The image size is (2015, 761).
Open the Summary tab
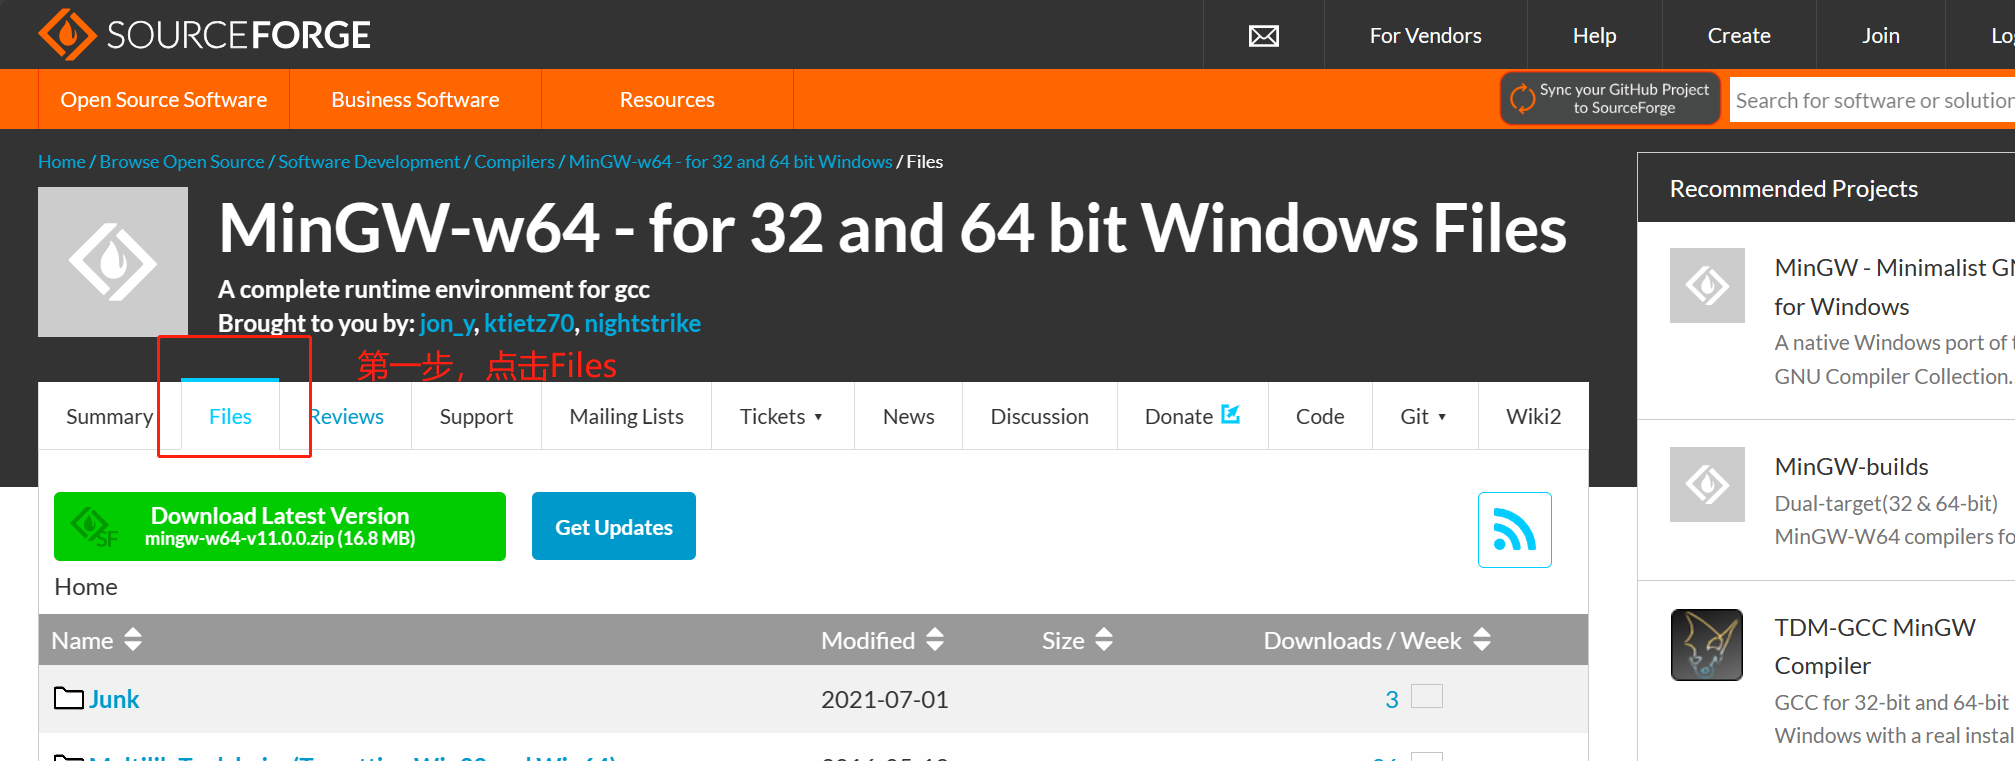coord(109,416)
